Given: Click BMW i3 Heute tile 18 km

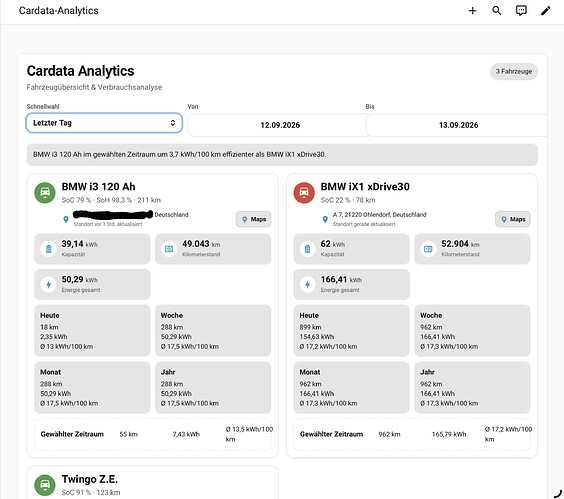Looking at the screenshot, I should click(x=92, y=331).
